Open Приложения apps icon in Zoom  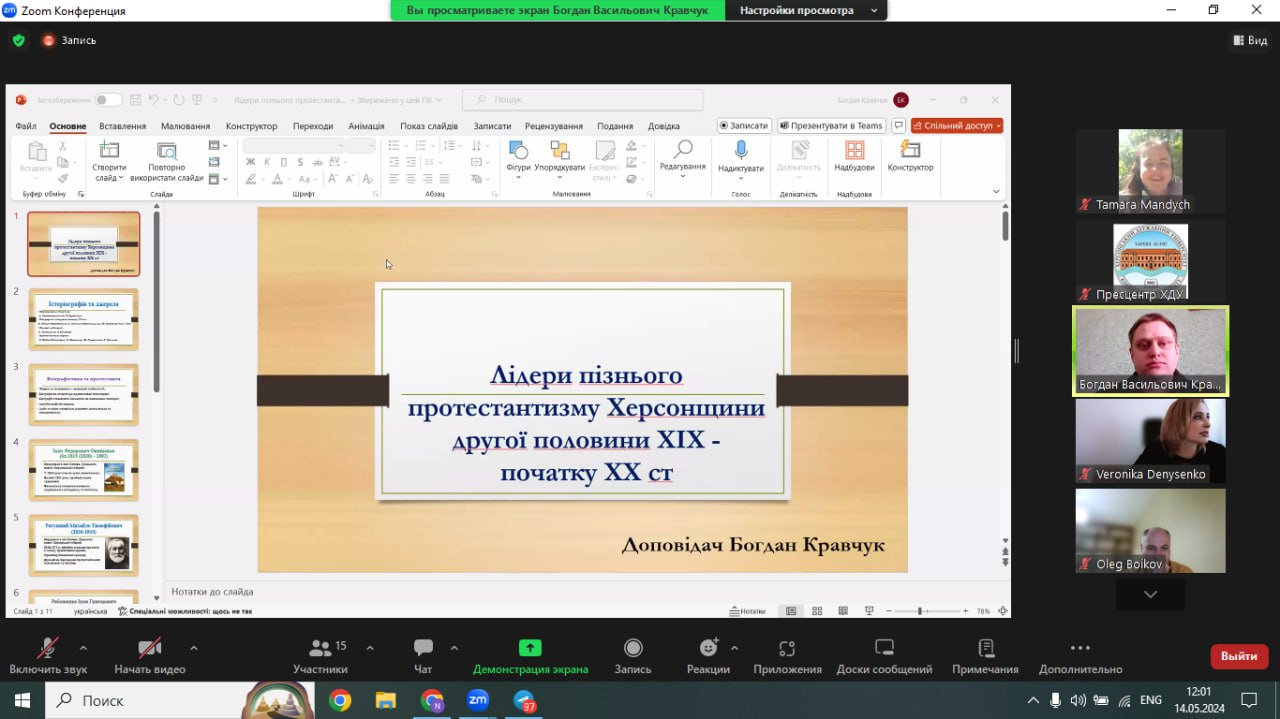pos(787,648)
